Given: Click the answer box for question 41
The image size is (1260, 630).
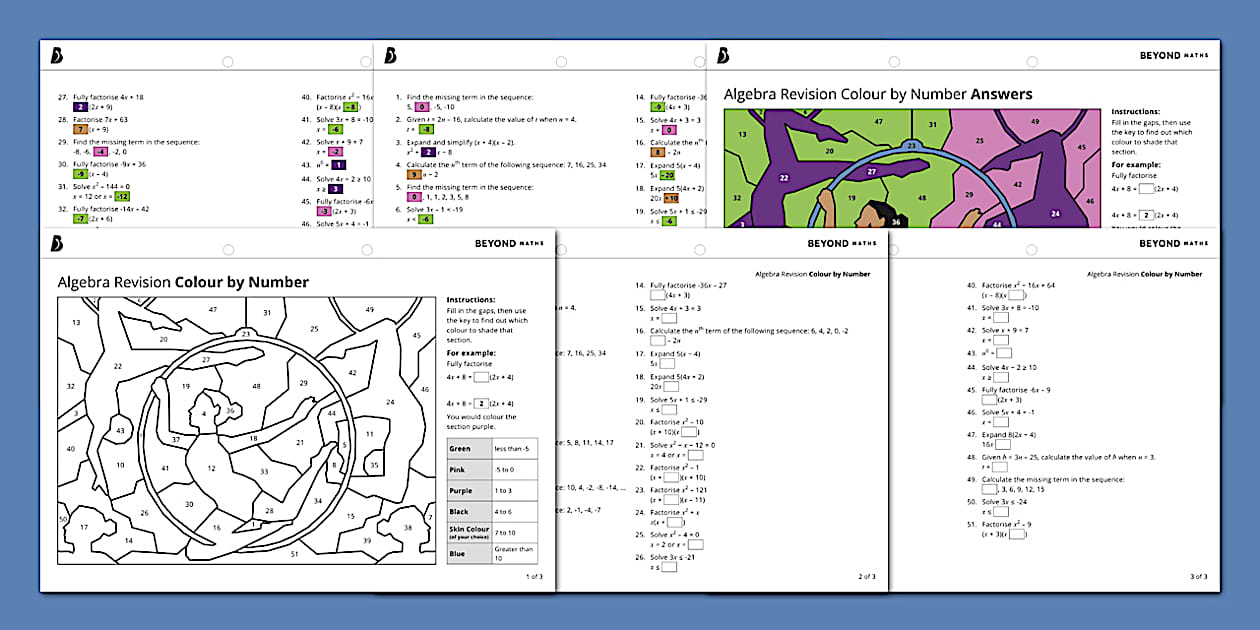Looking at the screenshot, I should click(x=999, y=319).
